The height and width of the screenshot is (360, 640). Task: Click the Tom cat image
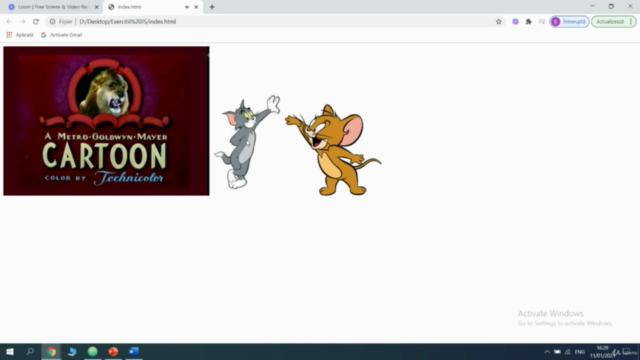tap(247, 142)
